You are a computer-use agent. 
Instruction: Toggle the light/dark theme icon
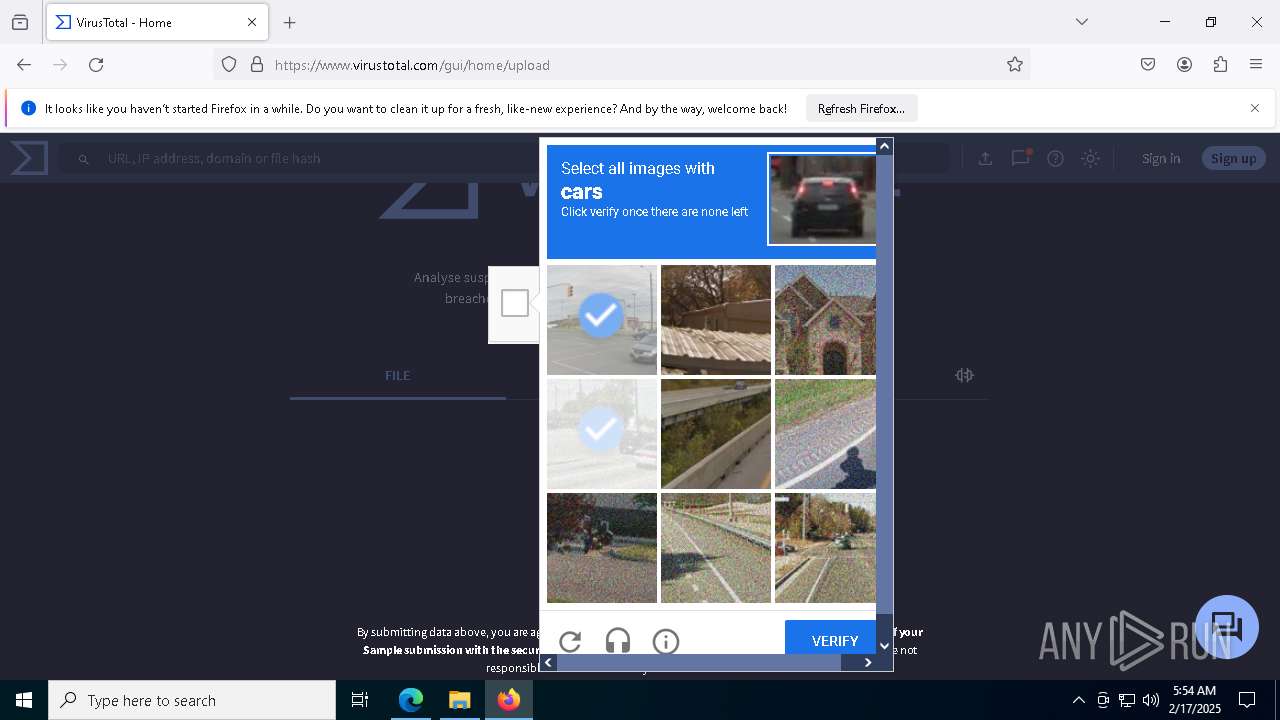point(1091,158)
